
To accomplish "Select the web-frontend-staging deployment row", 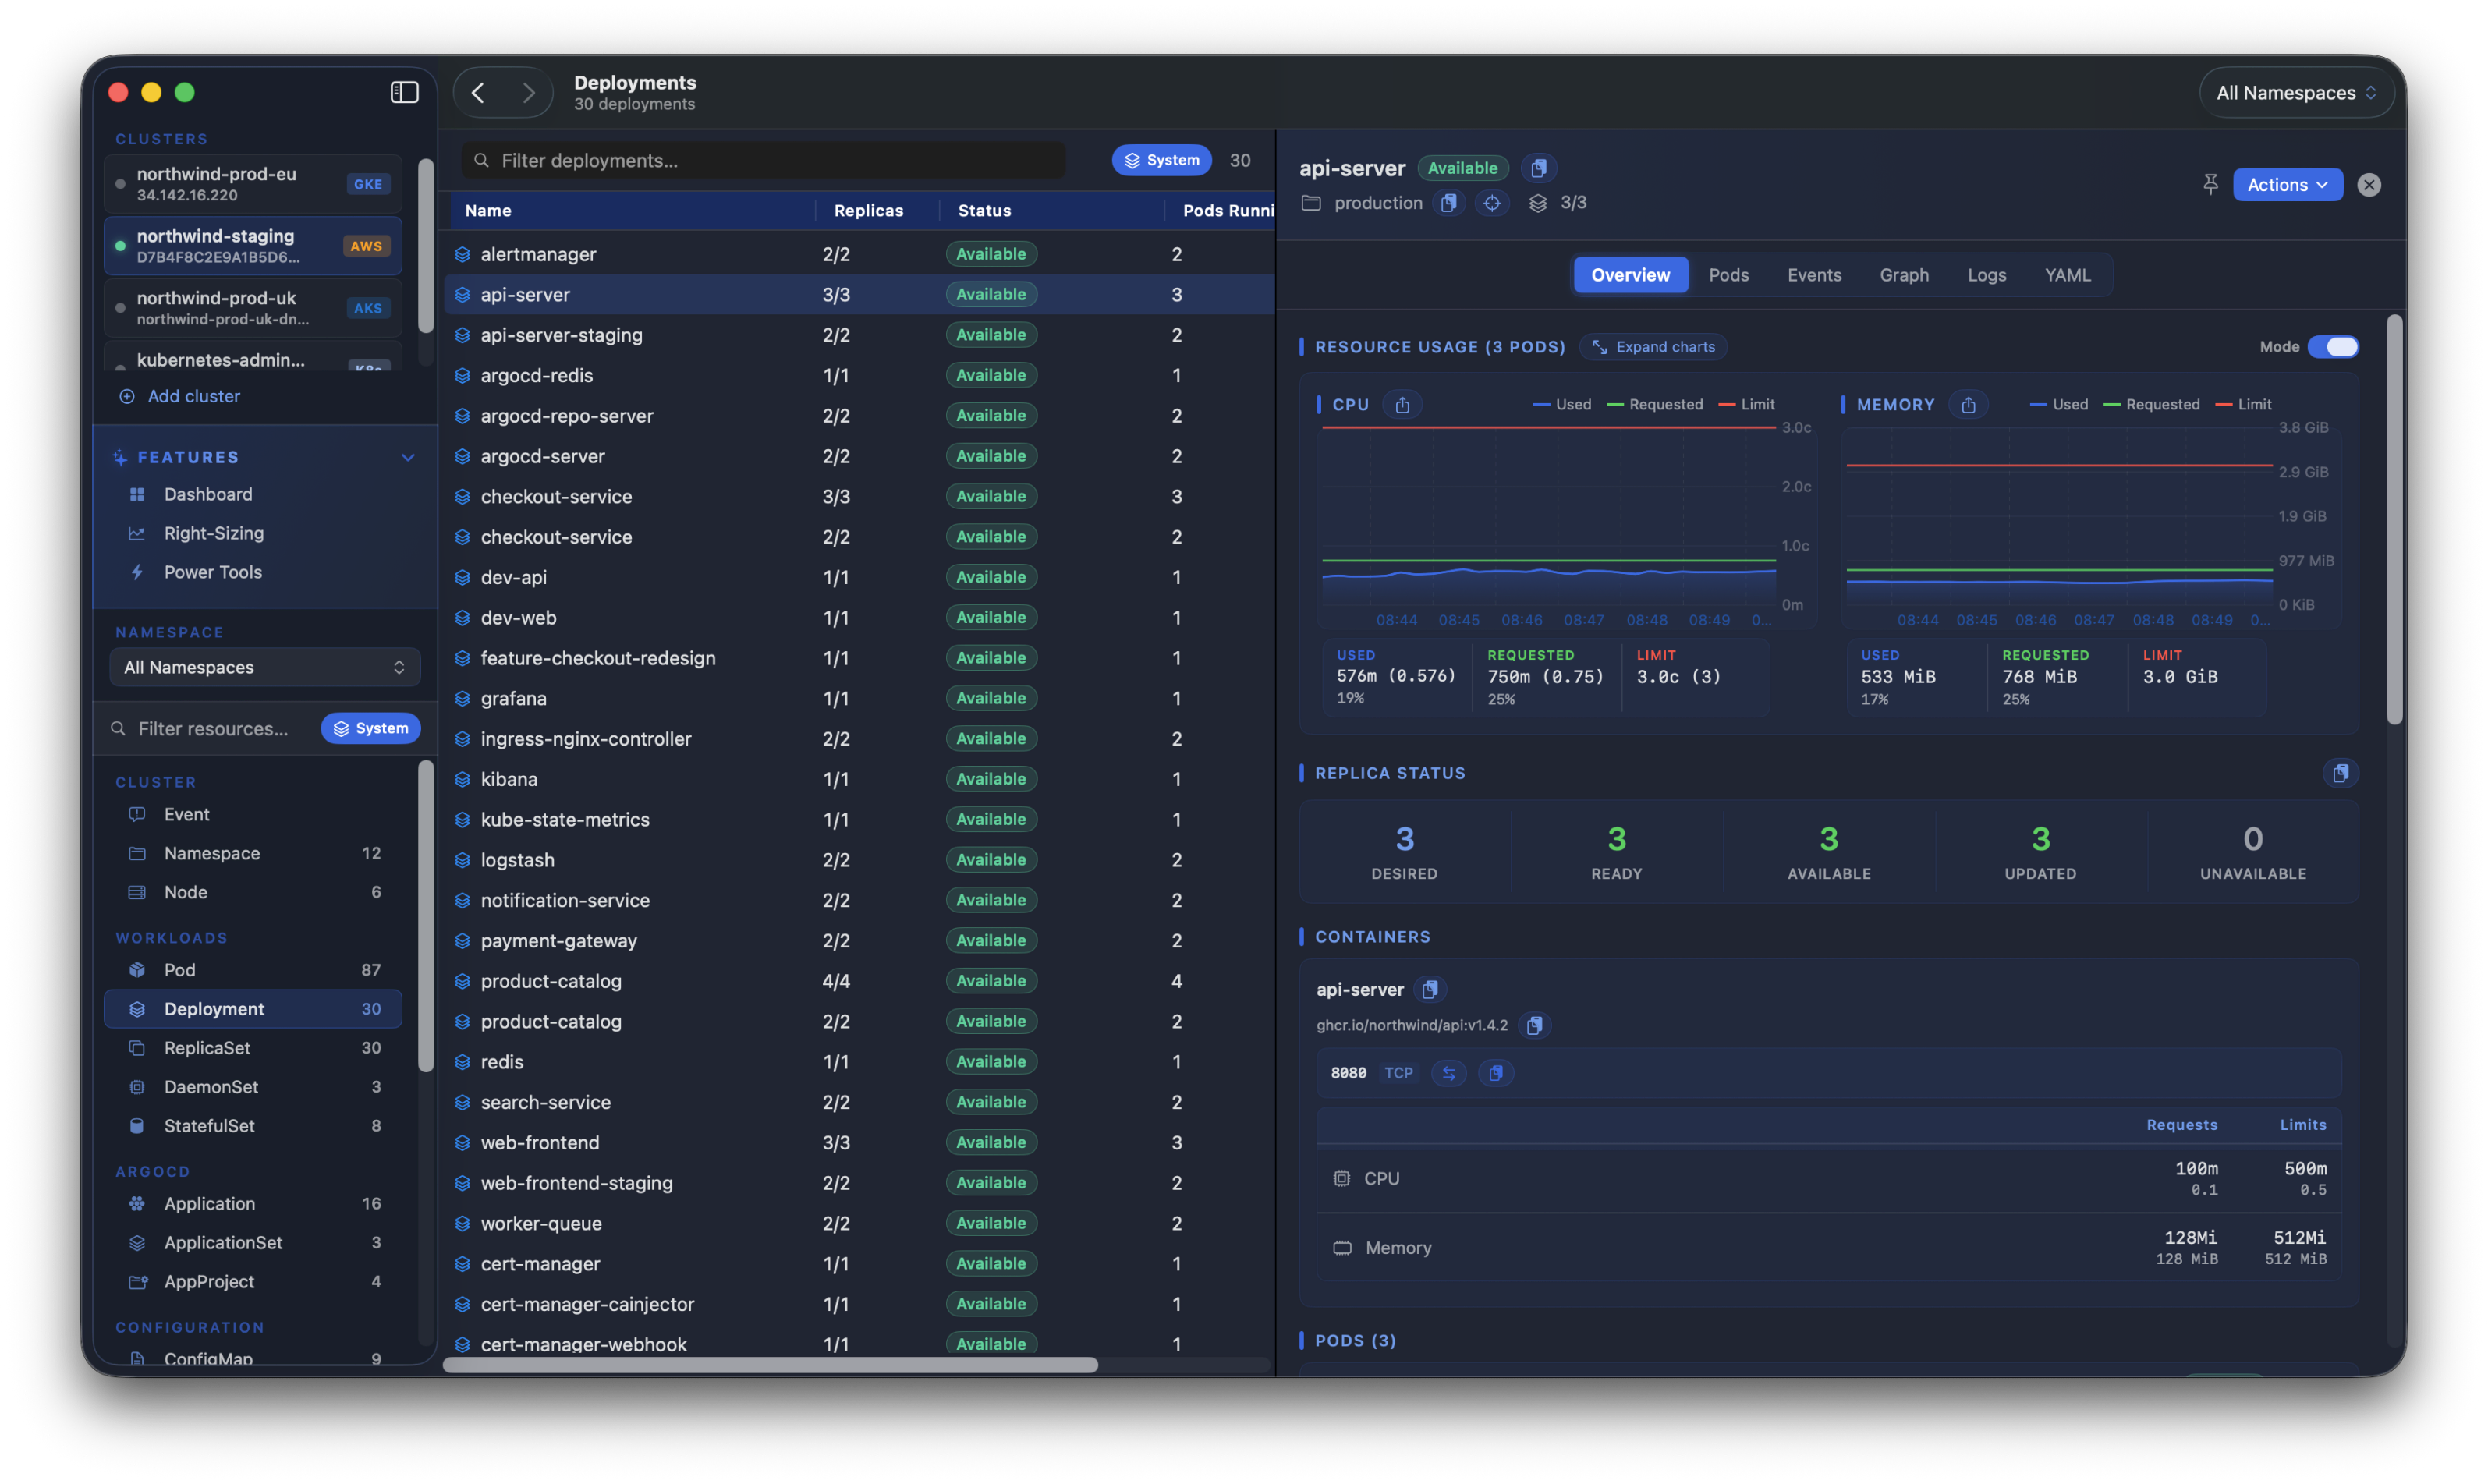I will click(859, 1183).
